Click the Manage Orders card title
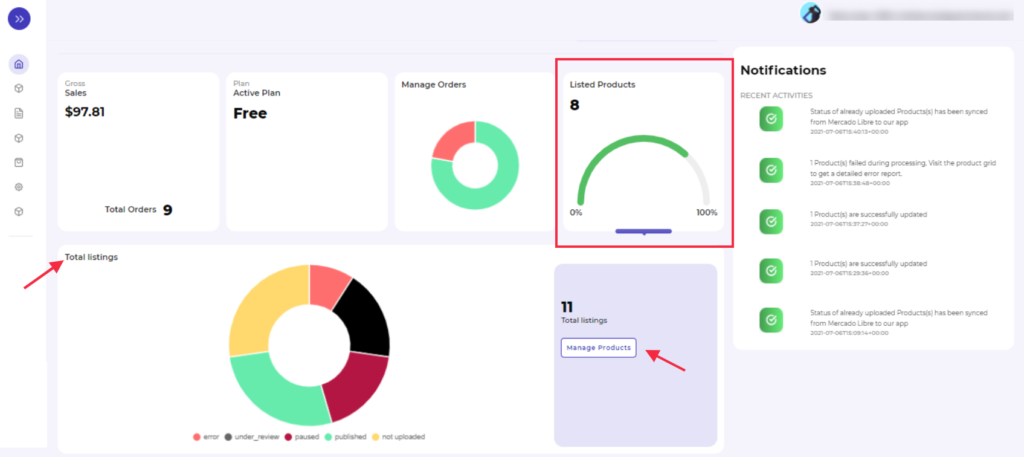Image resolution: width=1024 pixels, height=457 pixels. click(x=434, y=85)
